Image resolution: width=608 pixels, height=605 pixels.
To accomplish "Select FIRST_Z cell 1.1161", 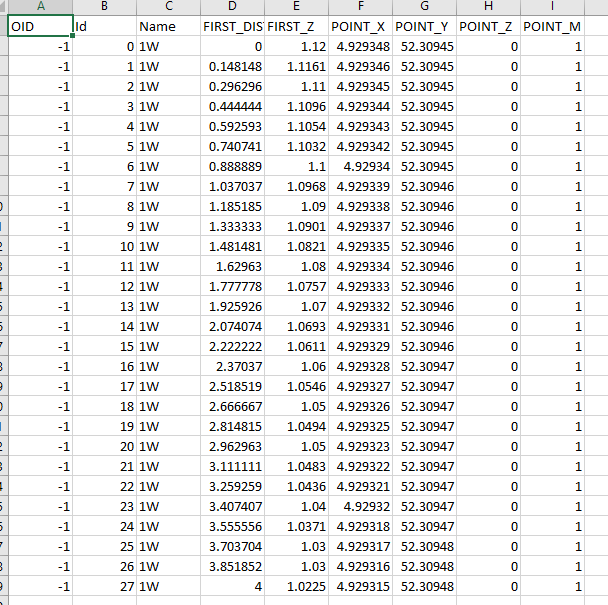I will 296,66.
